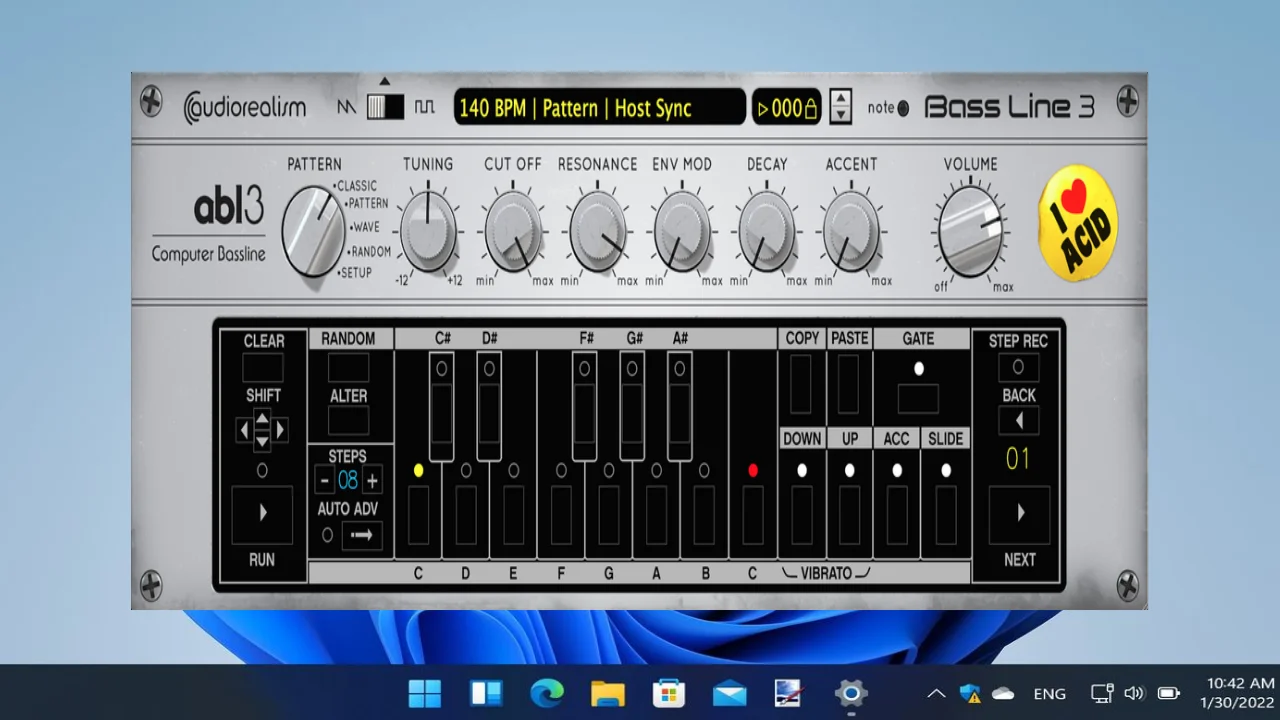
Task: Click the I love ACID sticker
Action: [x=1078, y=223]
